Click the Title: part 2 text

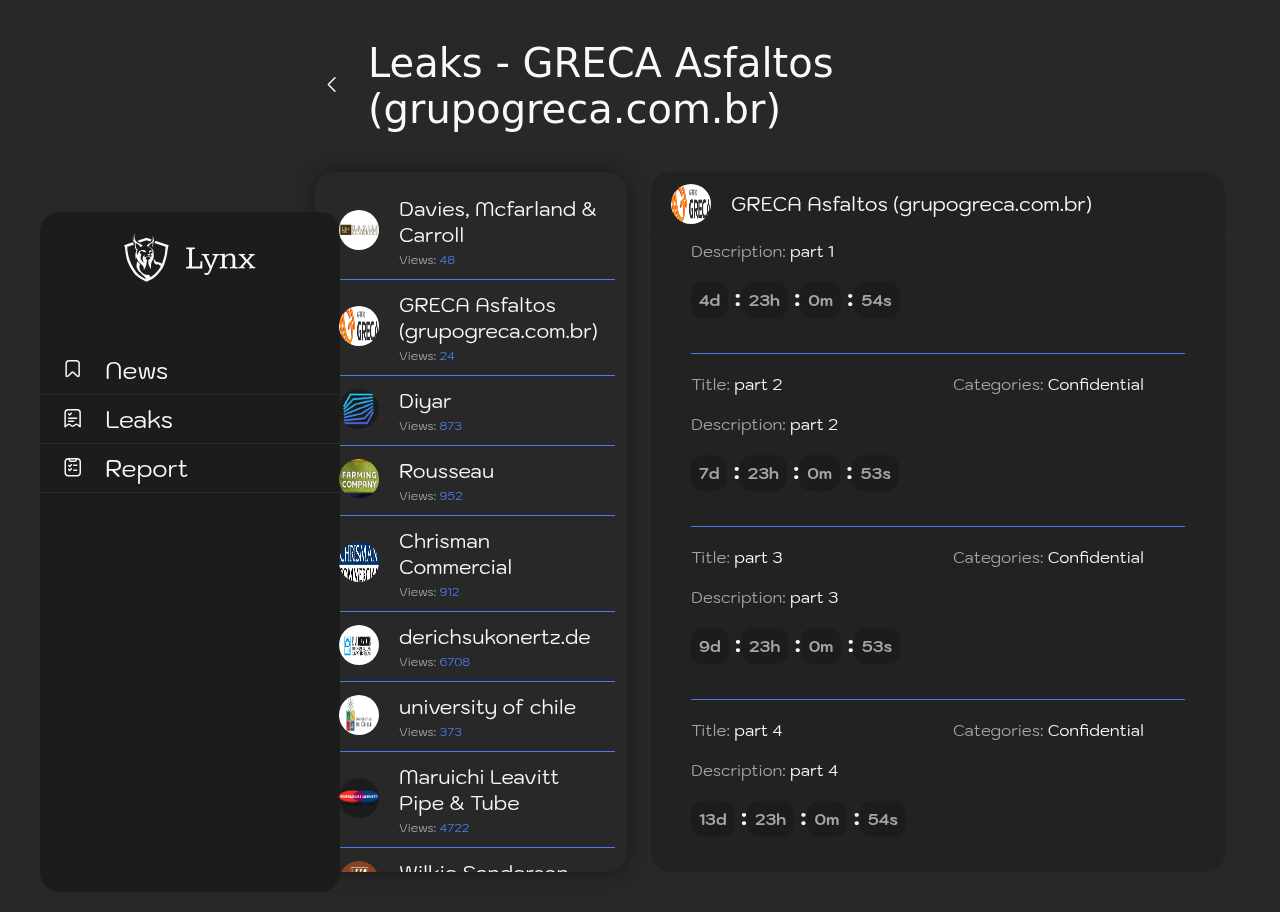point(737,385)
